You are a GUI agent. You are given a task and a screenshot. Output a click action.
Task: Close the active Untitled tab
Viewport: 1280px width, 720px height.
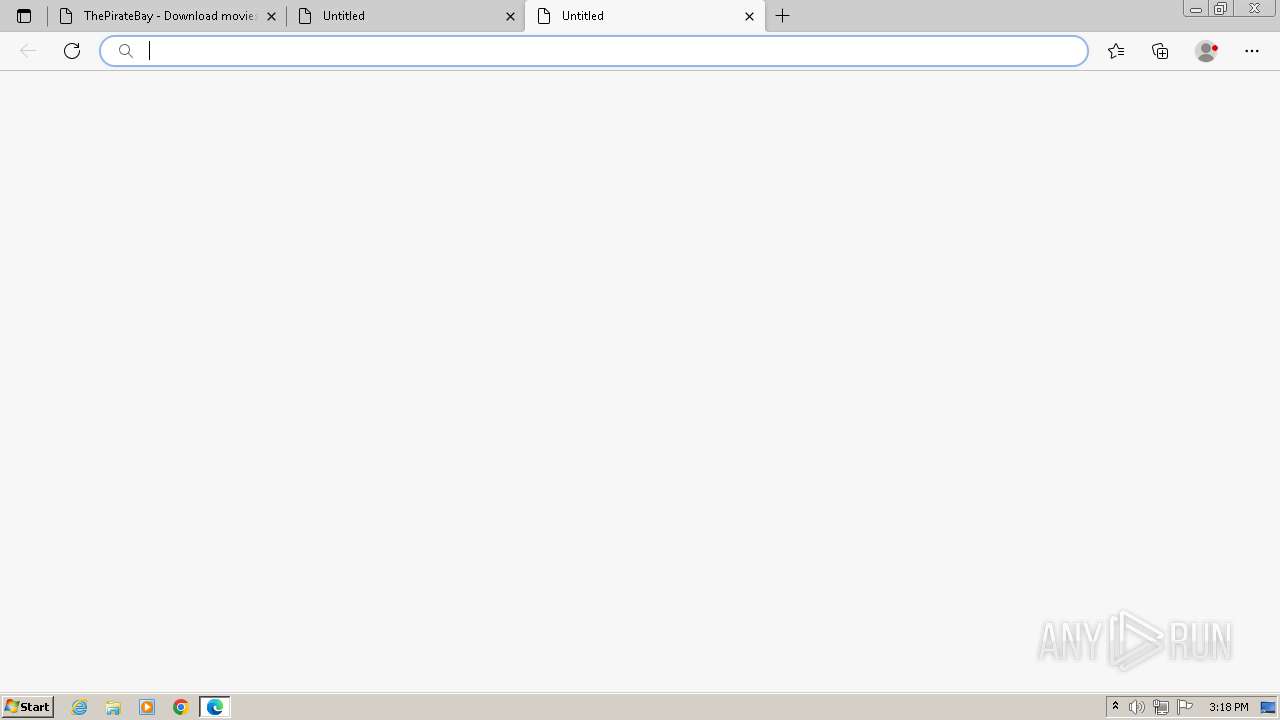(x=749, y=16)
